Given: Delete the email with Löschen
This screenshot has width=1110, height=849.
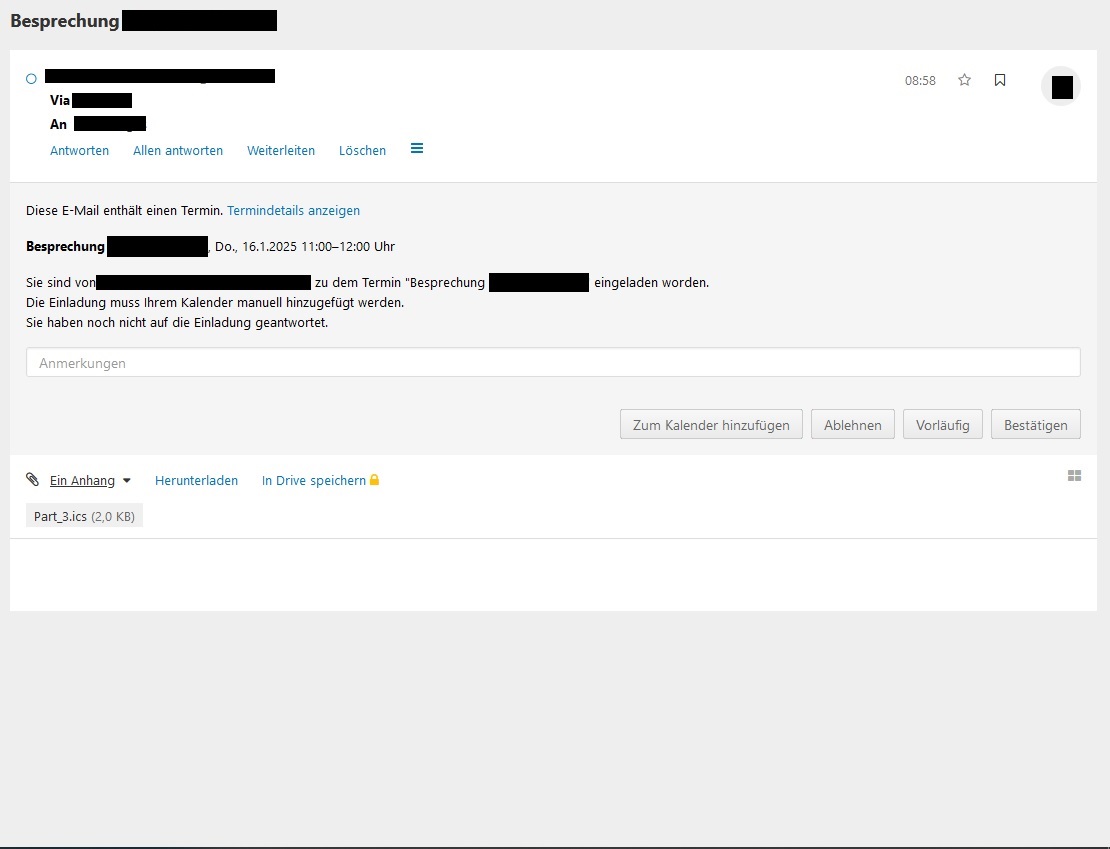Looking at the screenshot, I should coord(362,151).
